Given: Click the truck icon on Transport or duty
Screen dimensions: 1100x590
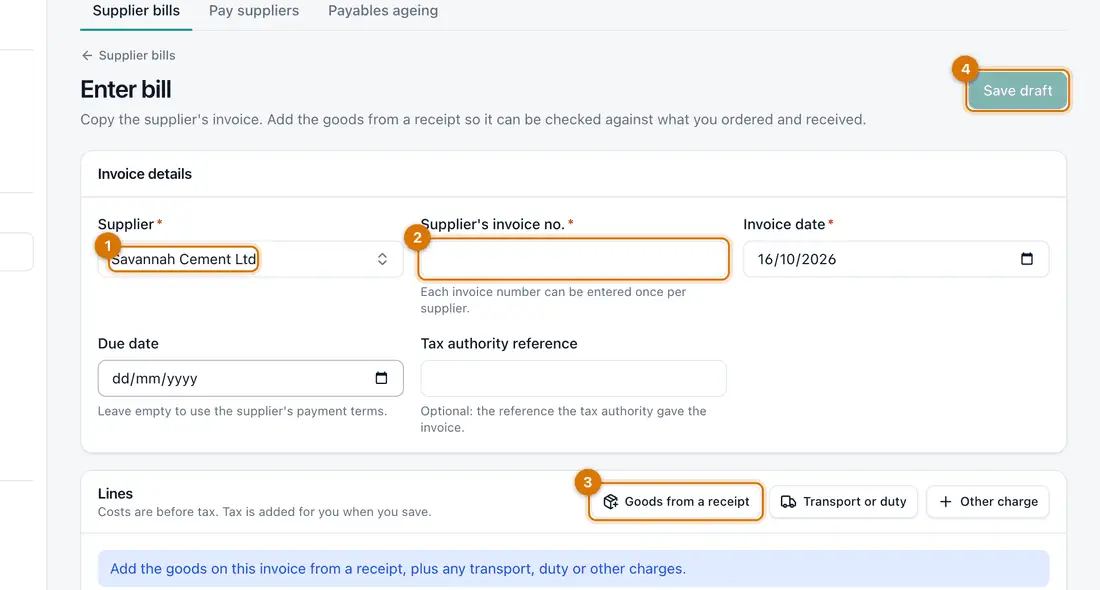Looking at the screenshot, I should [x=789, y=502].
